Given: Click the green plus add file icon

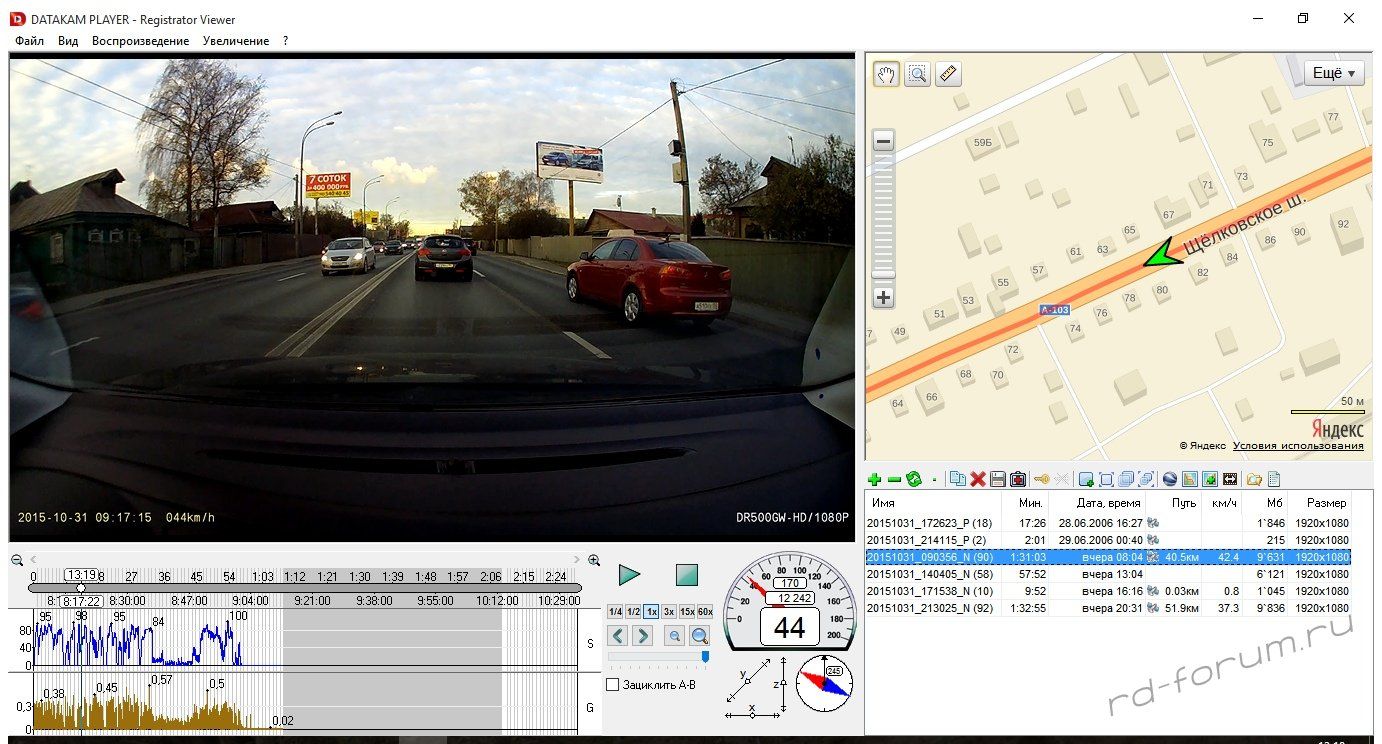Looking at the screenshot, I should 875,480.
